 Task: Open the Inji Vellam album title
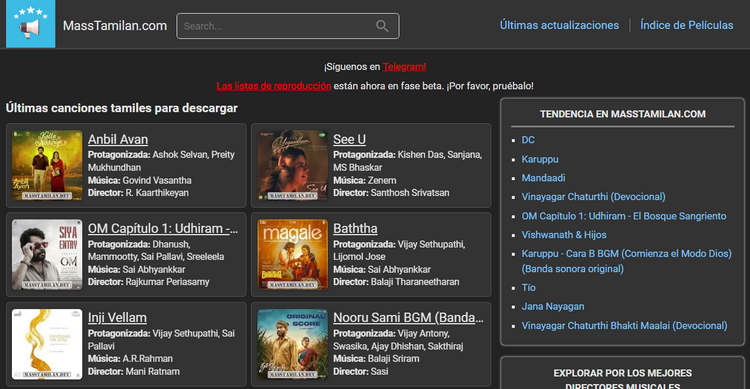[117, 317]
